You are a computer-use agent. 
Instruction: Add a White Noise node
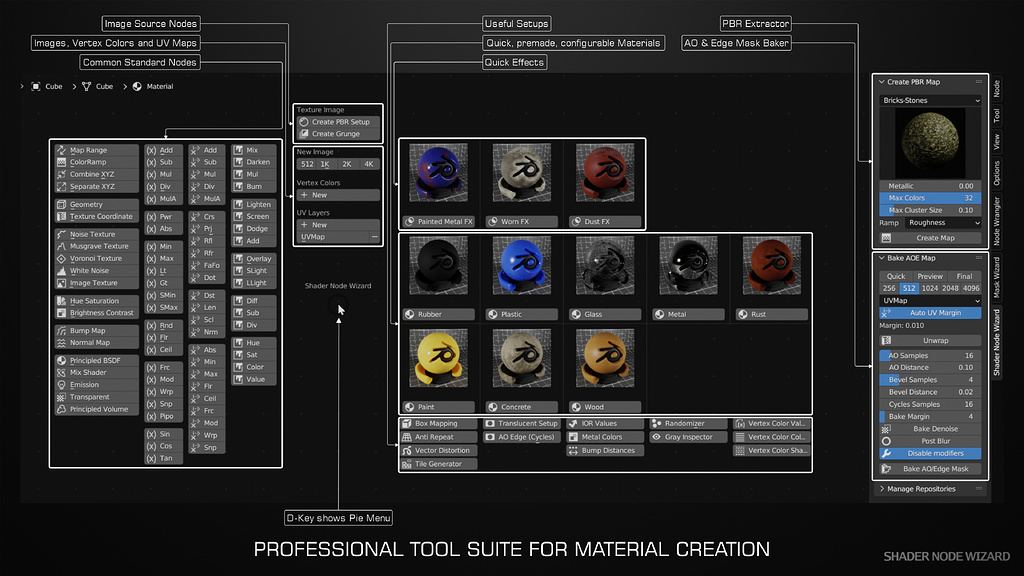[x=97, y=270]
